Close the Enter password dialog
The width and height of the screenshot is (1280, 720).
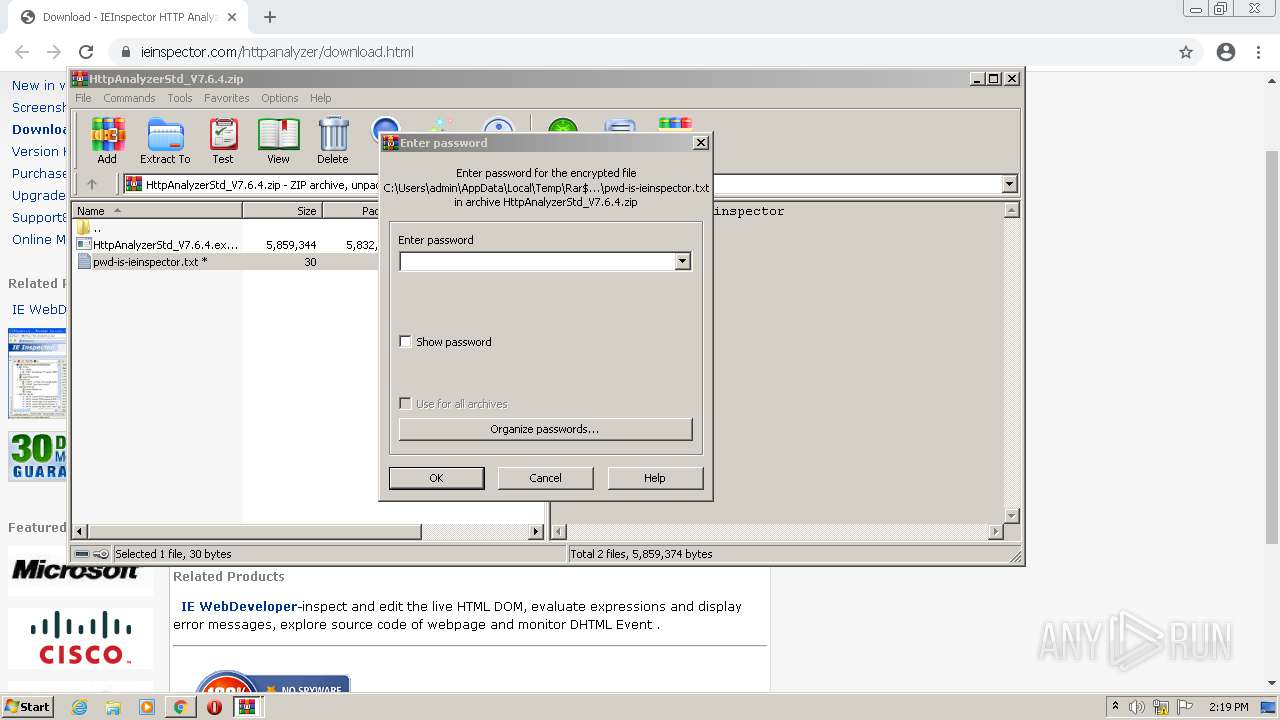click(701, 142)
